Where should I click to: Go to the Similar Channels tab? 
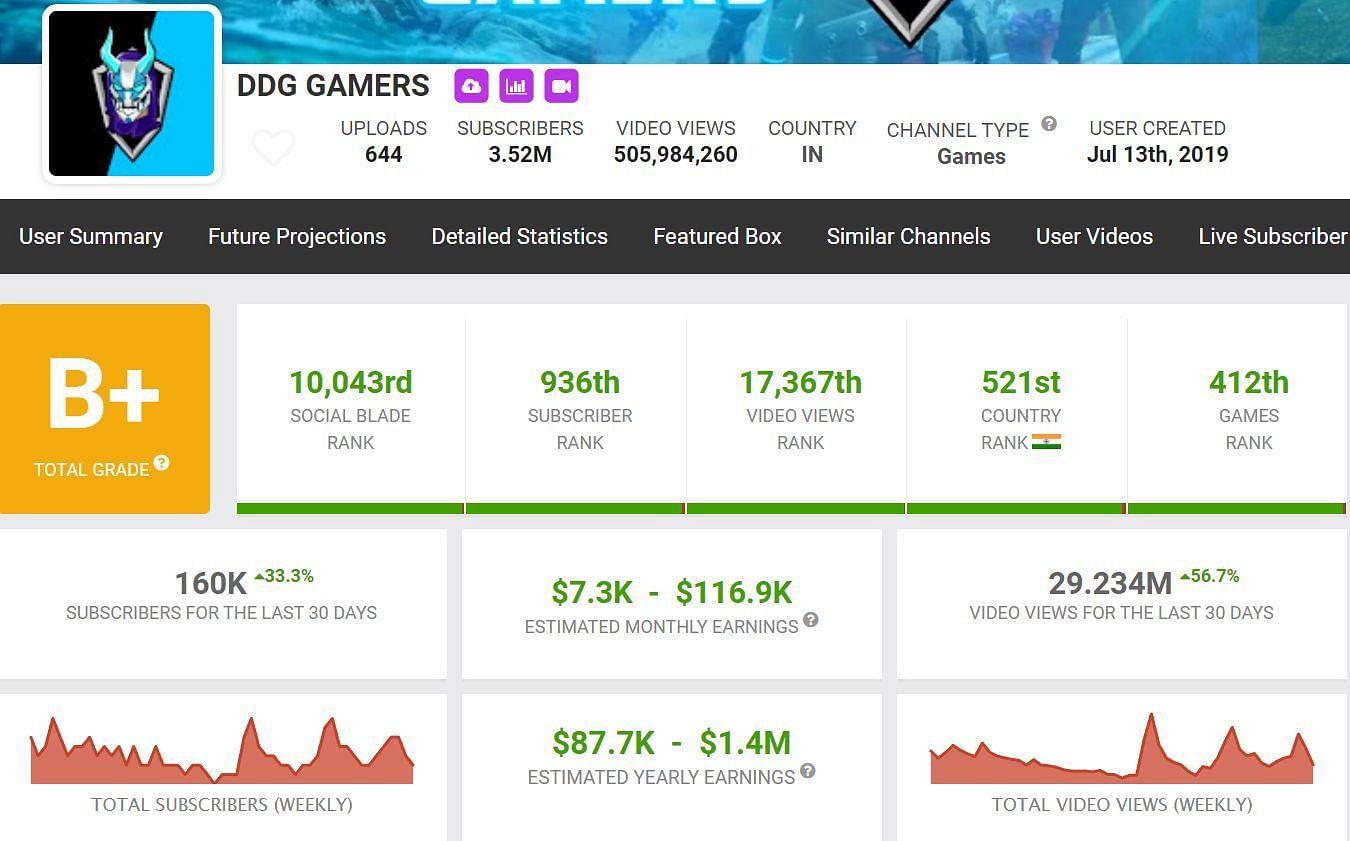[908, 237]
